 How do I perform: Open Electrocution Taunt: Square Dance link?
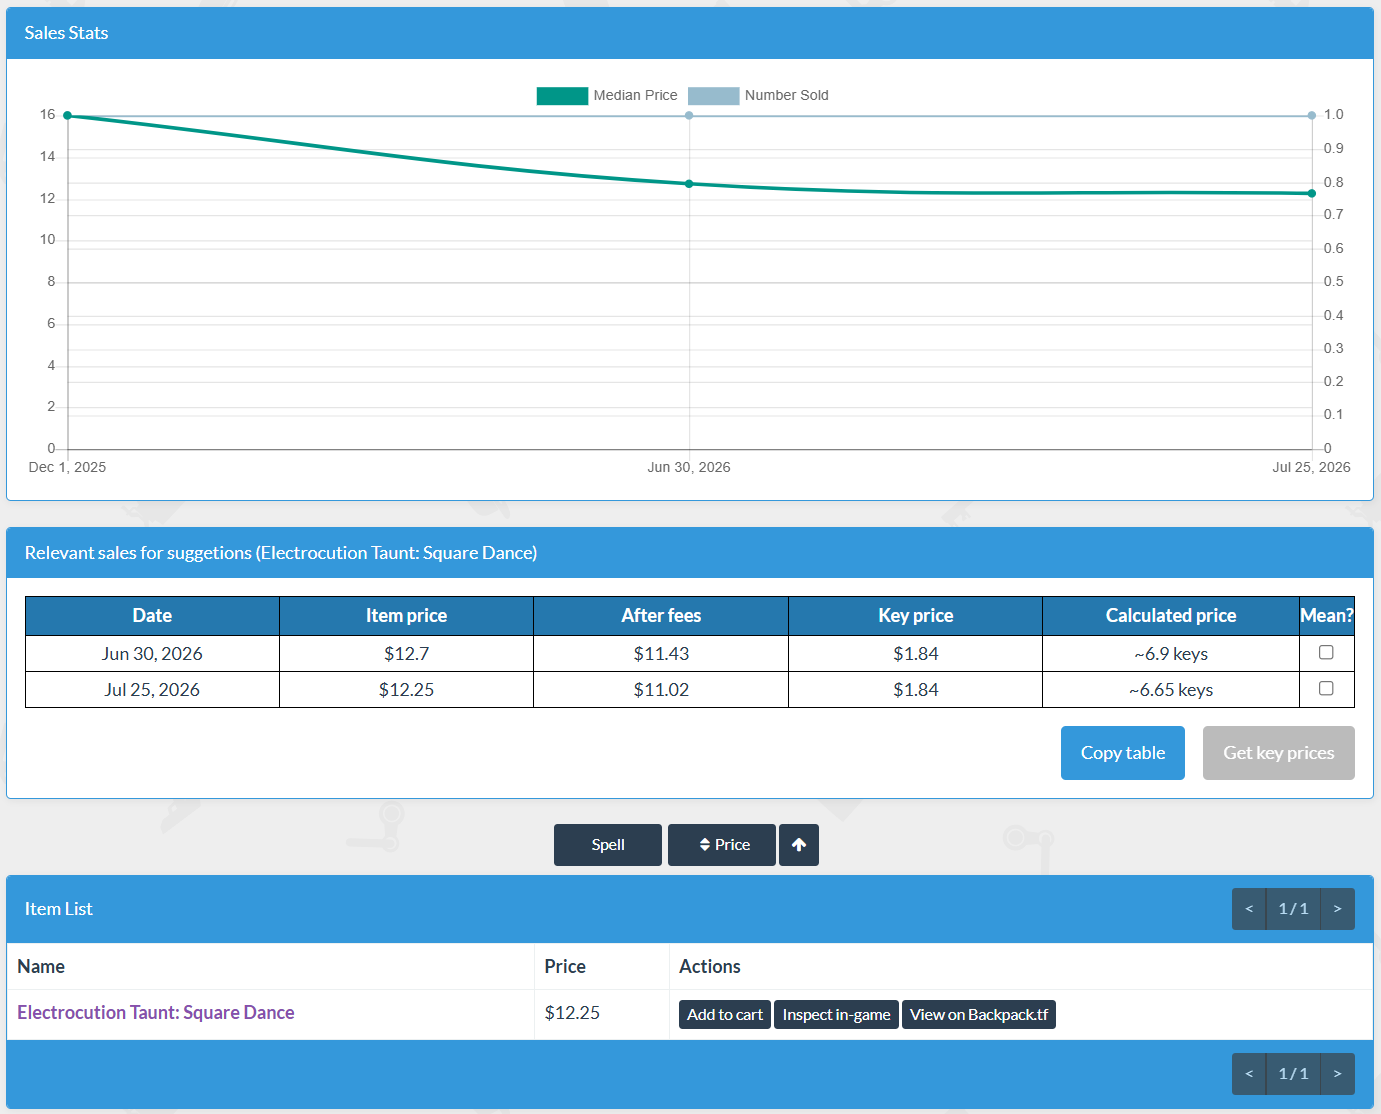(x=156, y=1012)
